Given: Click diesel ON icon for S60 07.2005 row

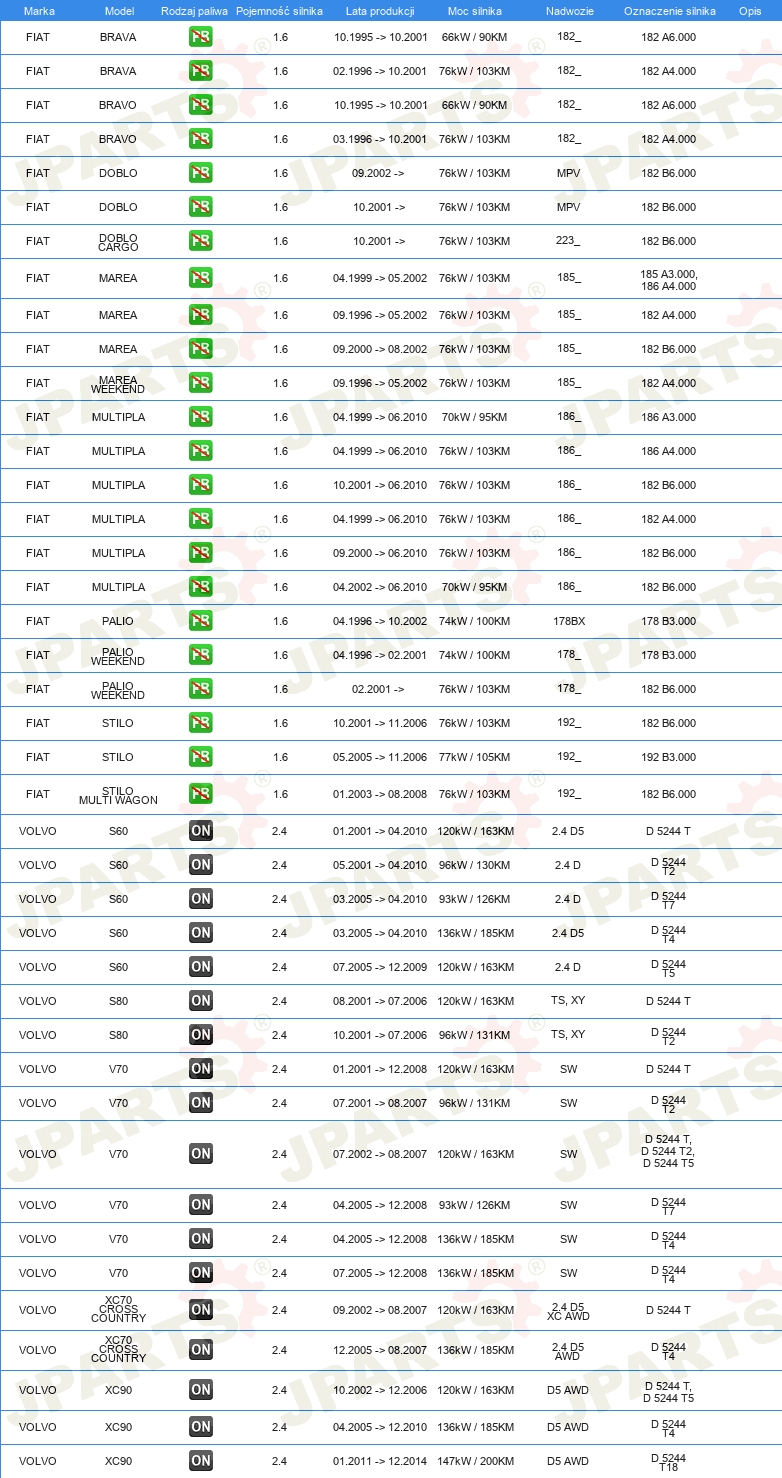Looking at the screenshot, I should tap(200, 967).
